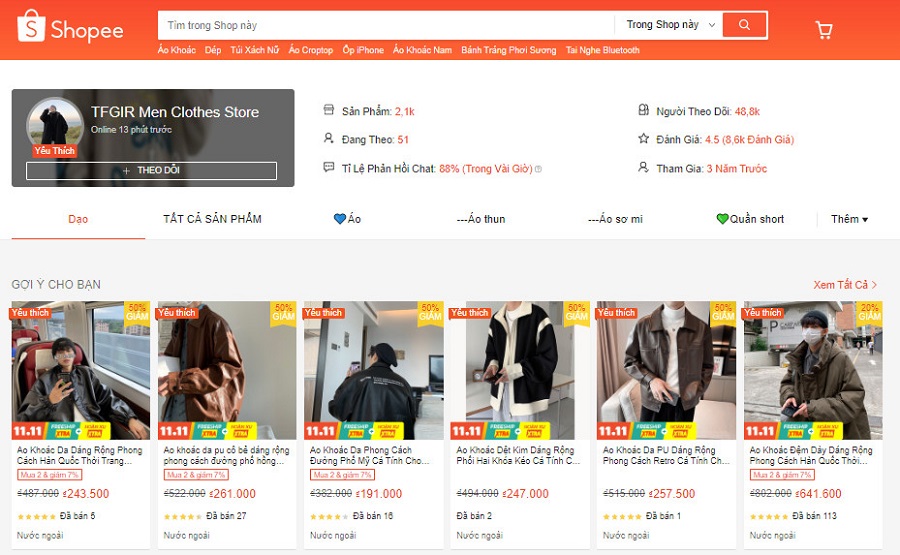Click the TFGIR shop avatar picture
The width and height of the screenshot is (900, 555).
[54, 125]
